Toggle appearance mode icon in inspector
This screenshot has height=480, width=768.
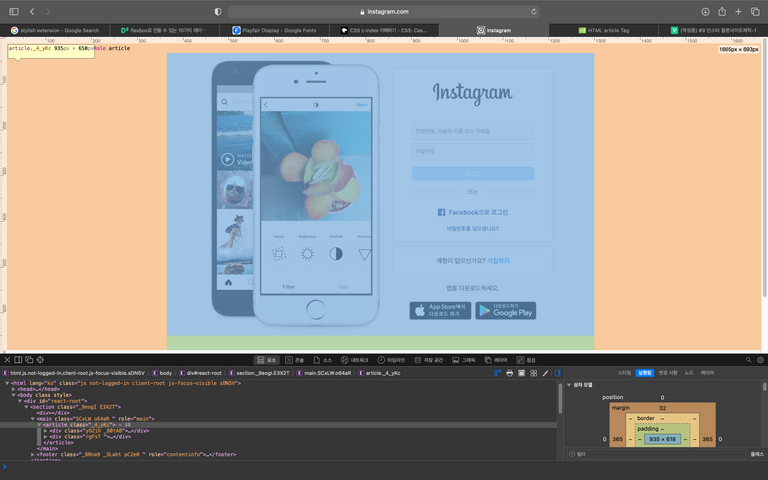tap(521, 373)
